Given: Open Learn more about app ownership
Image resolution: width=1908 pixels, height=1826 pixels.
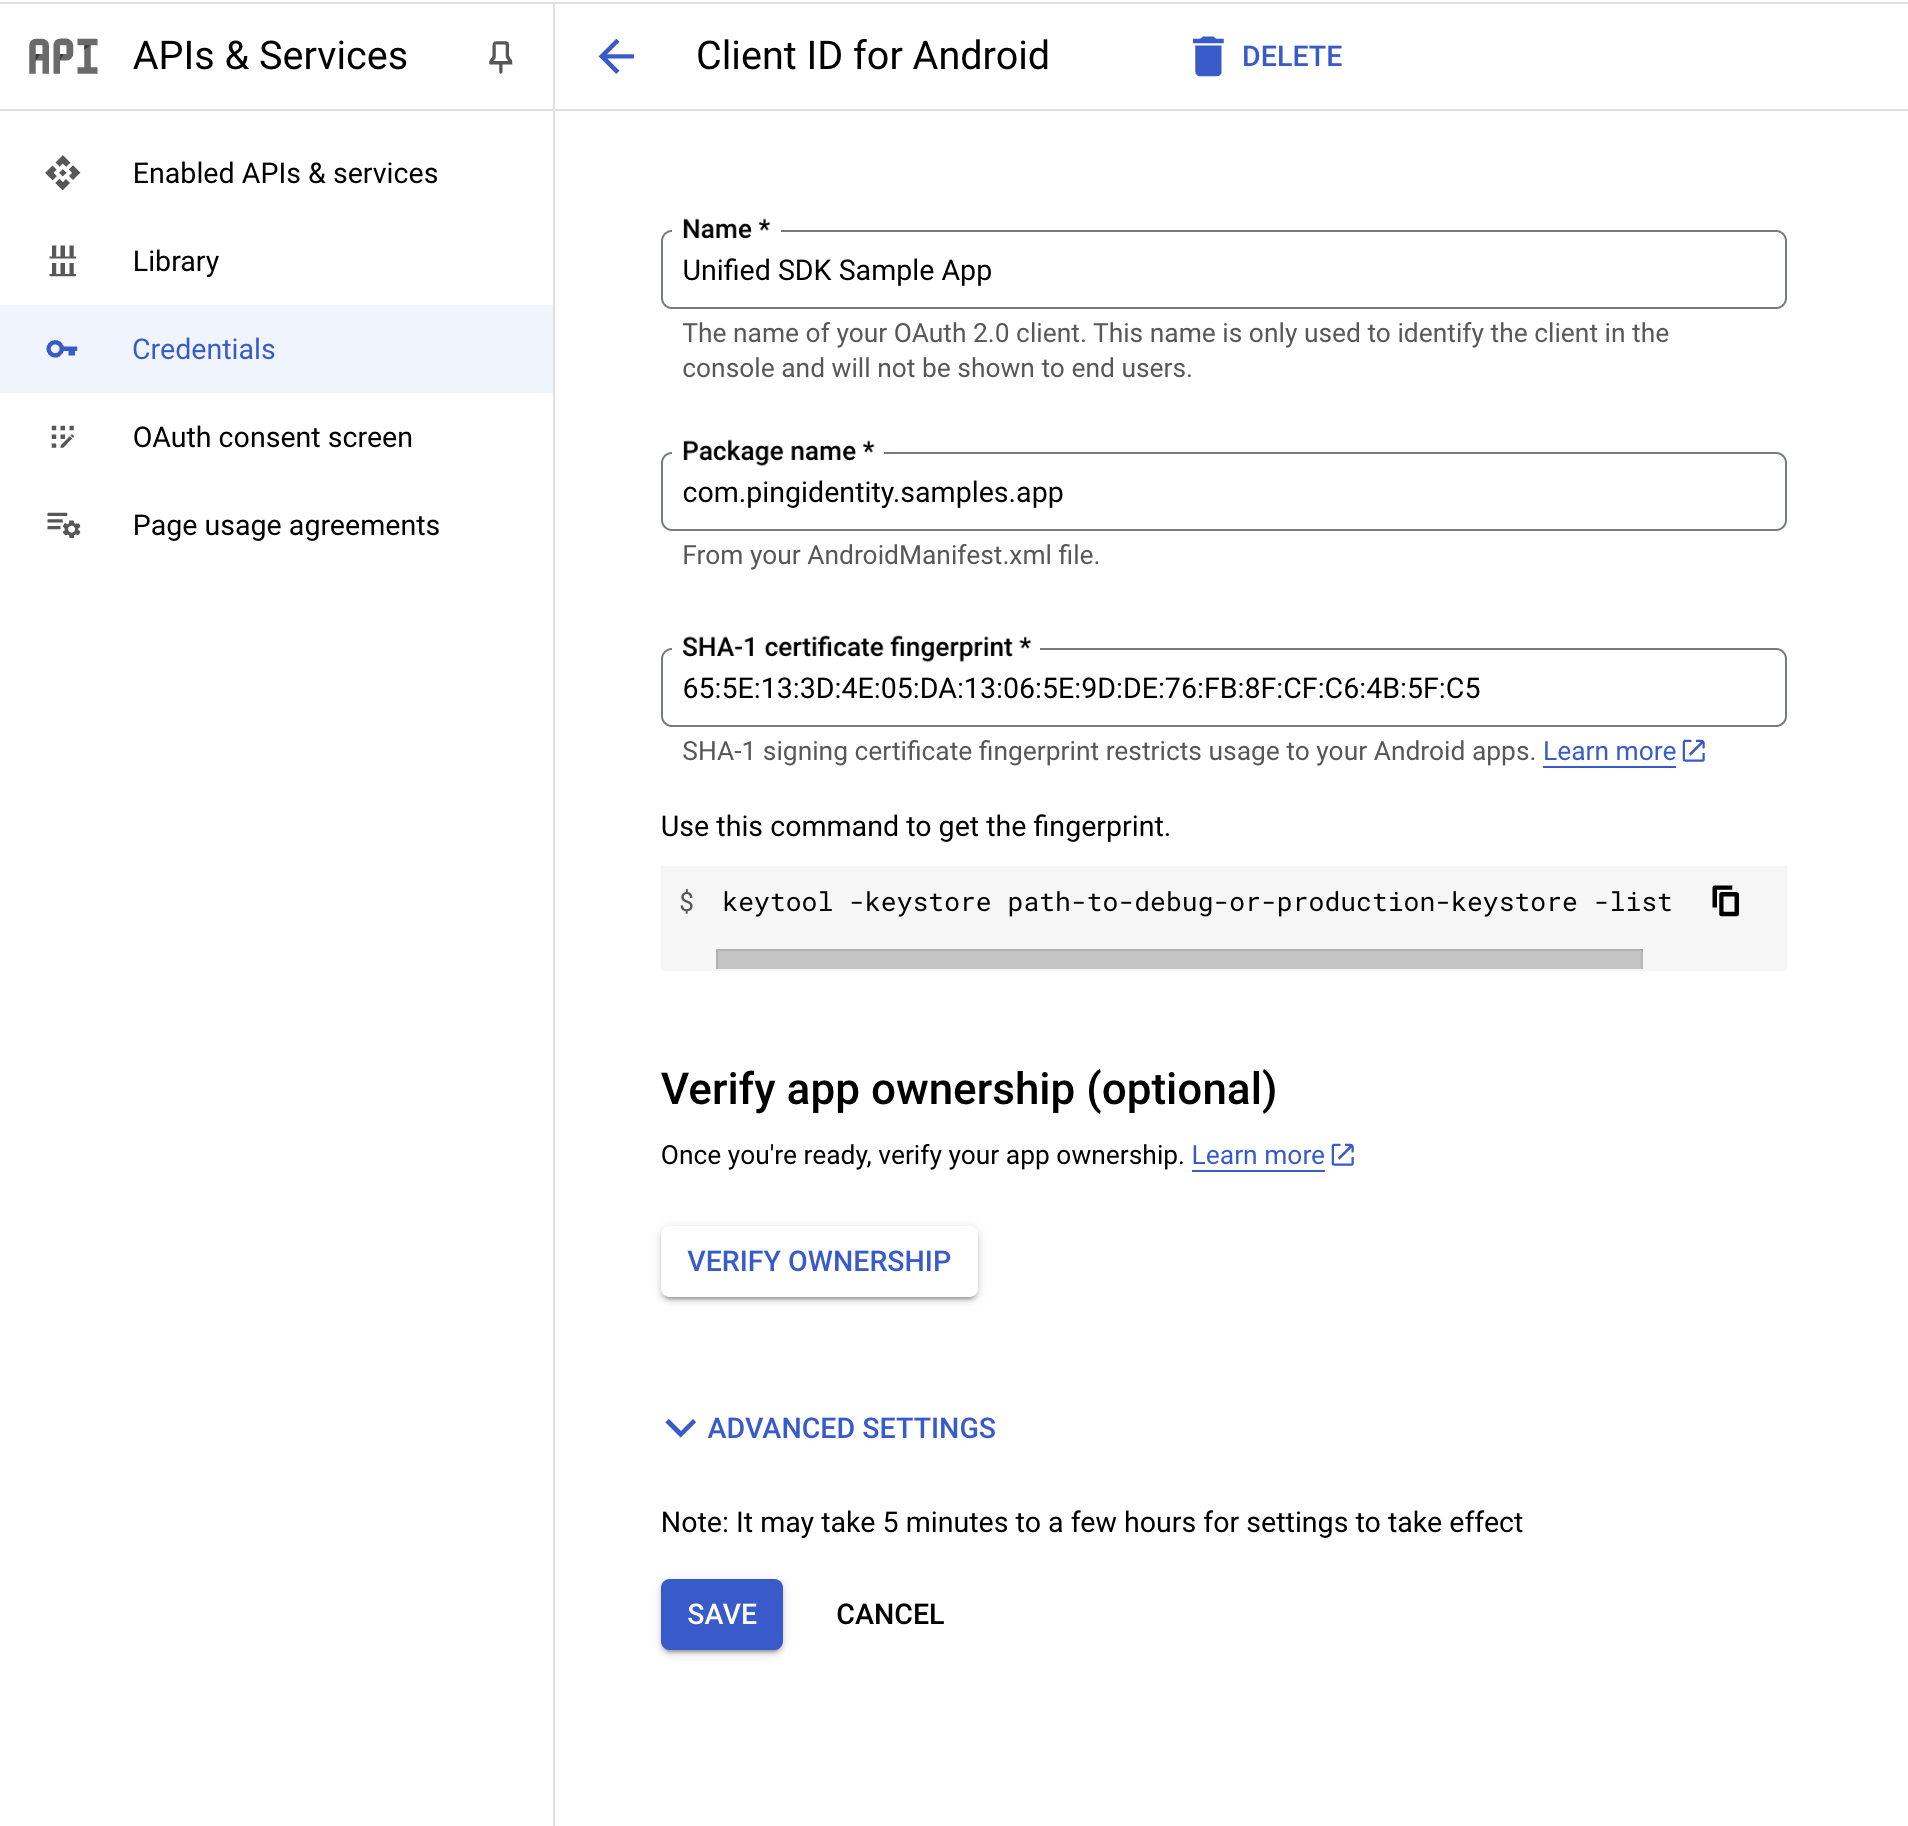Looking at the screenshot, I should pos(1255,1155).
